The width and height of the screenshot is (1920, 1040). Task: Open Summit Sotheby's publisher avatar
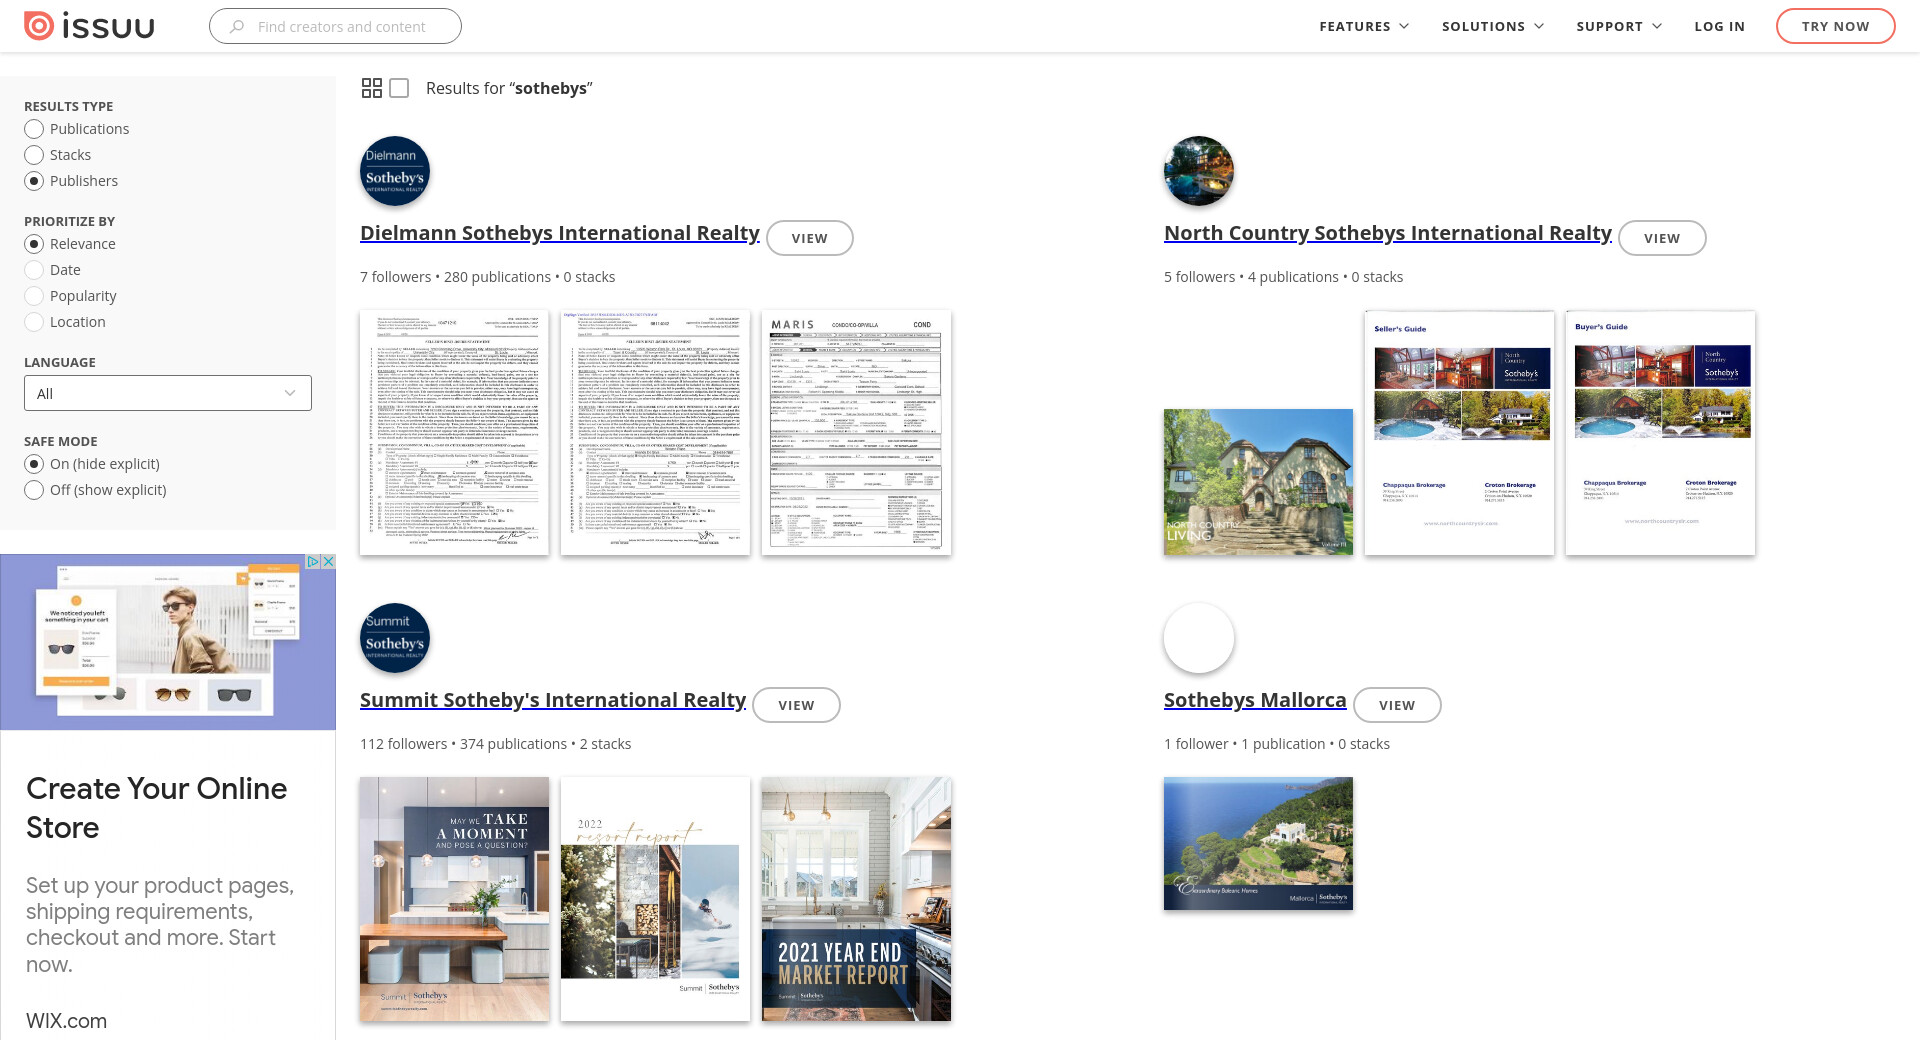(395, 638)
